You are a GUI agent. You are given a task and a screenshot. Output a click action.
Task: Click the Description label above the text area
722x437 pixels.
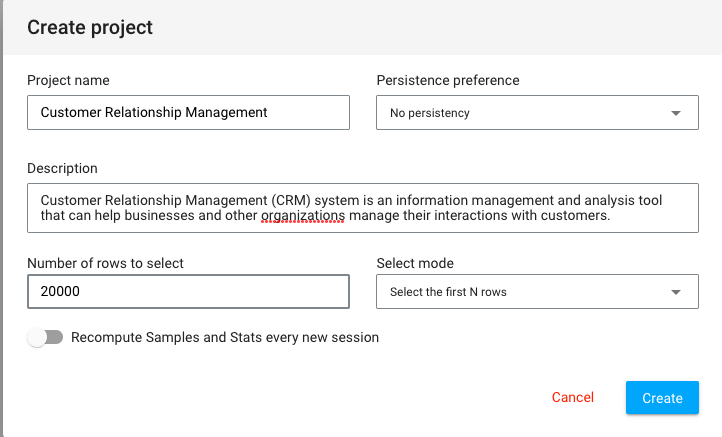pos(62,168)
